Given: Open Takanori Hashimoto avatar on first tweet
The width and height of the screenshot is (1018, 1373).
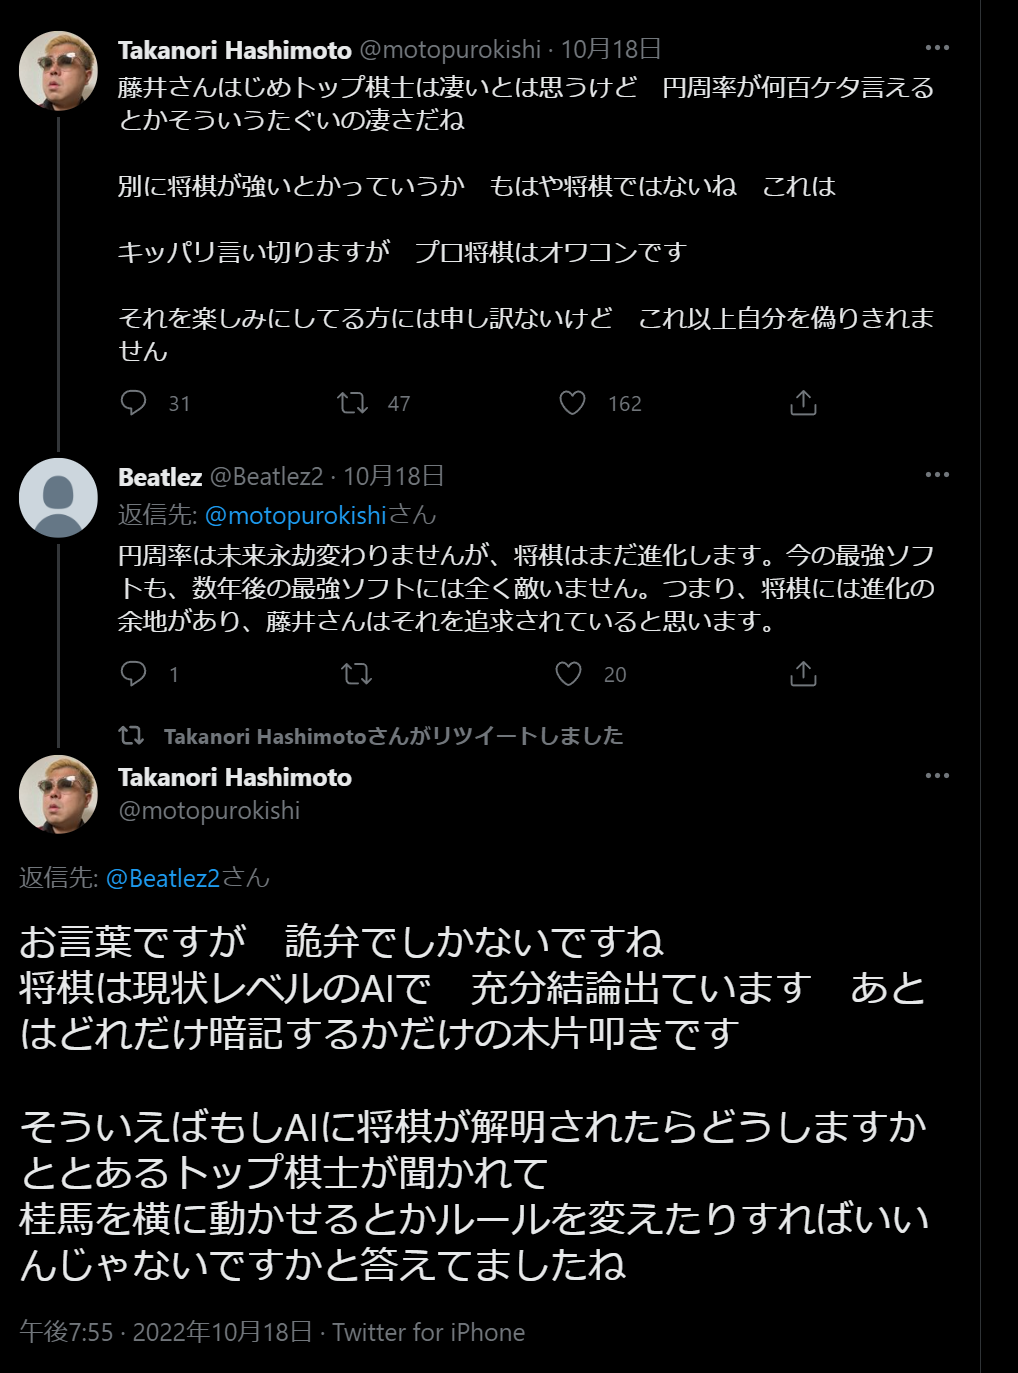Looking at the screenshot, I should coord(58,69).
